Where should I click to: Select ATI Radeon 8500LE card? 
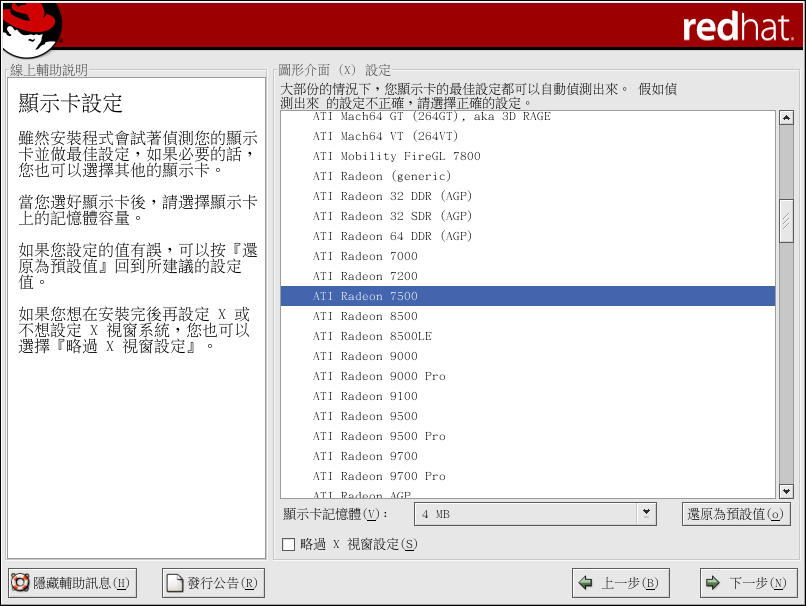tap(372, 336)
